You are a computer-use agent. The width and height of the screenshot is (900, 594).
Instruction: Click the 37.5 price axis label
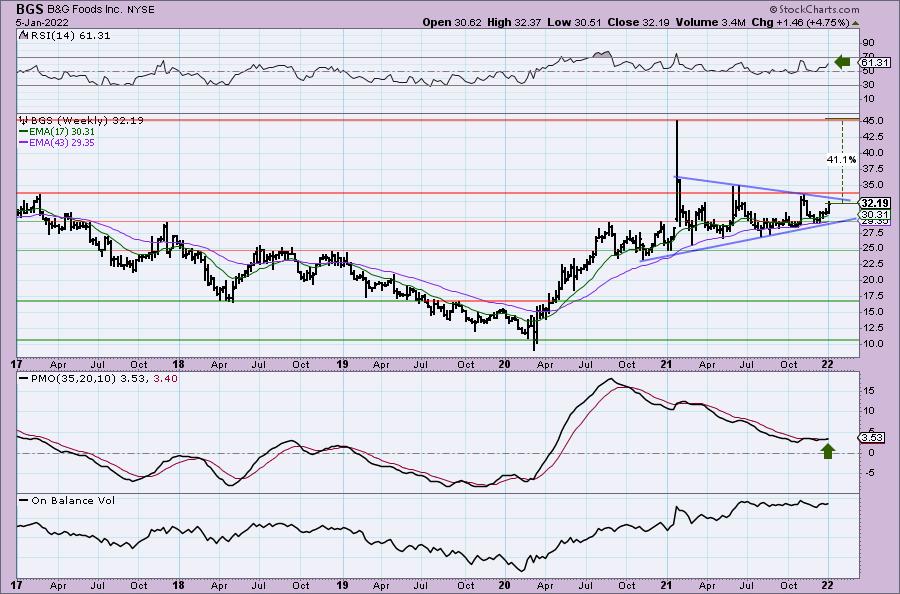pos(872,169)
